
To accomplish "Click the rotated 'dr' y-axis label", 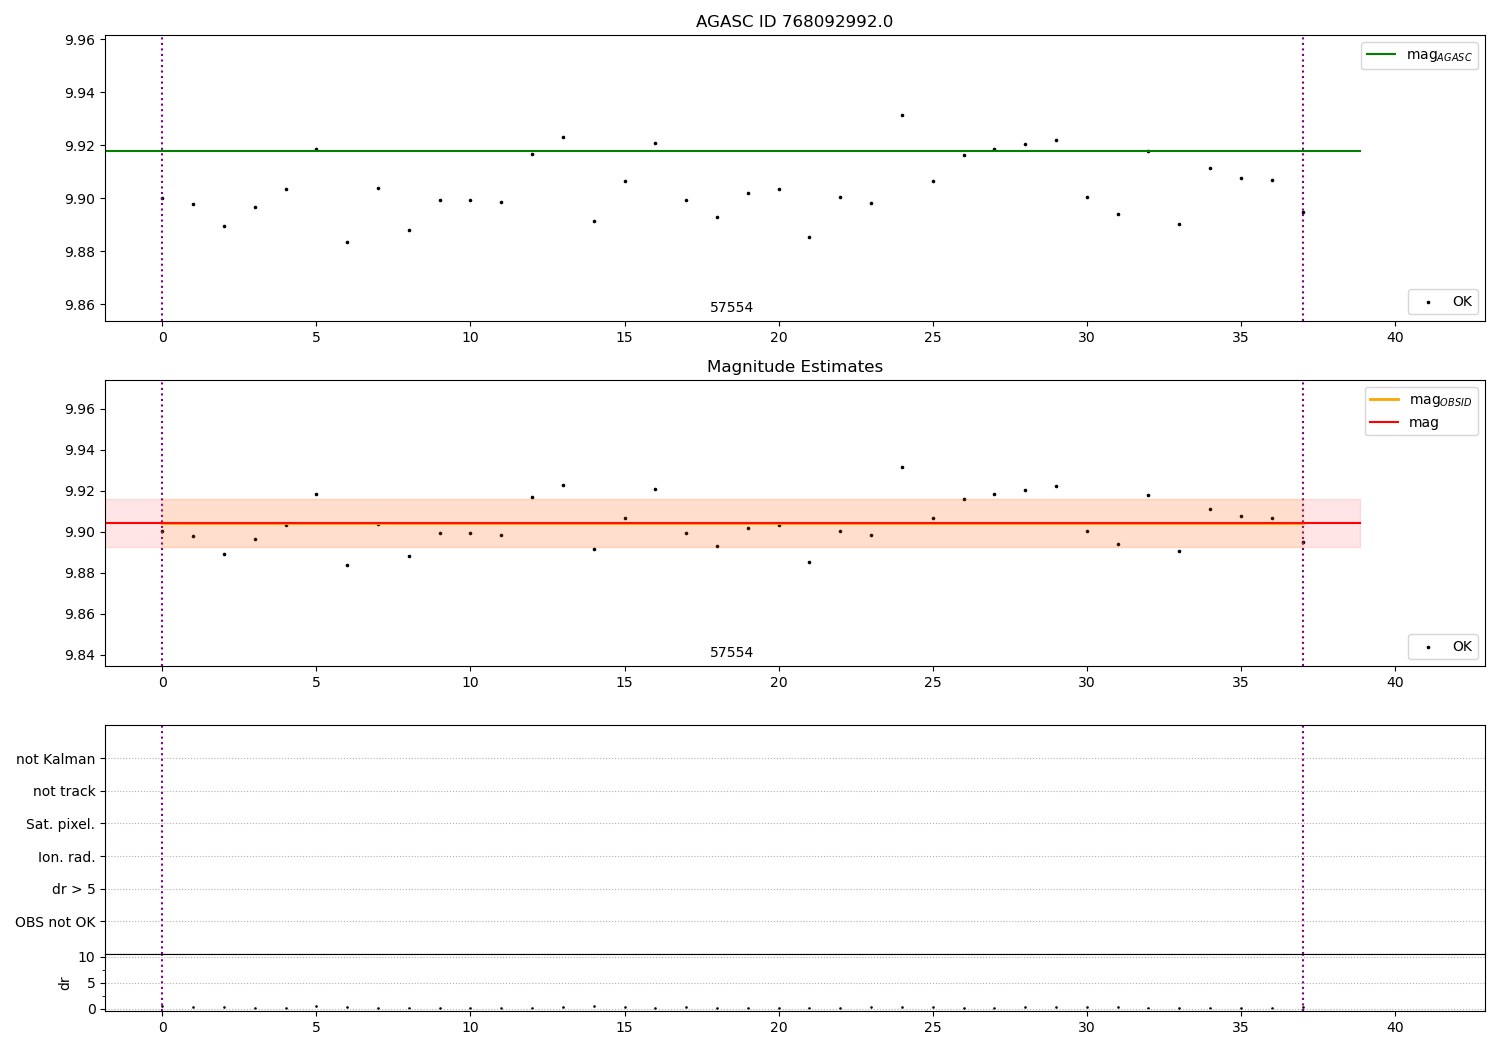I will [x=65, y=983].
